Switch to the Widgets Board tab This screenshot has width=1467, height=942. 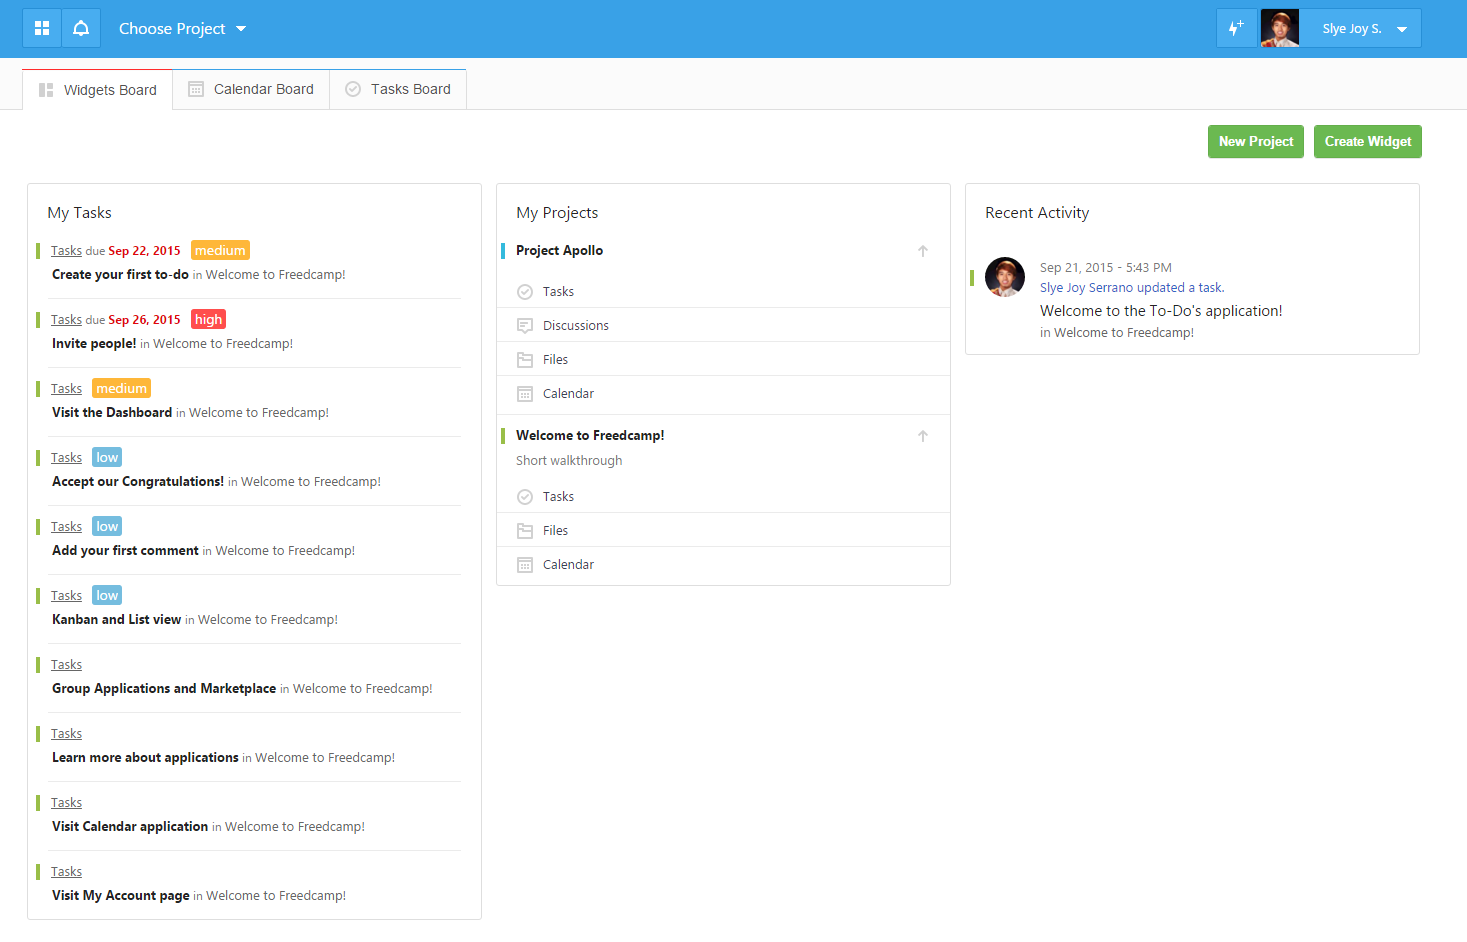pyautogui.click(x=98, y=90)
